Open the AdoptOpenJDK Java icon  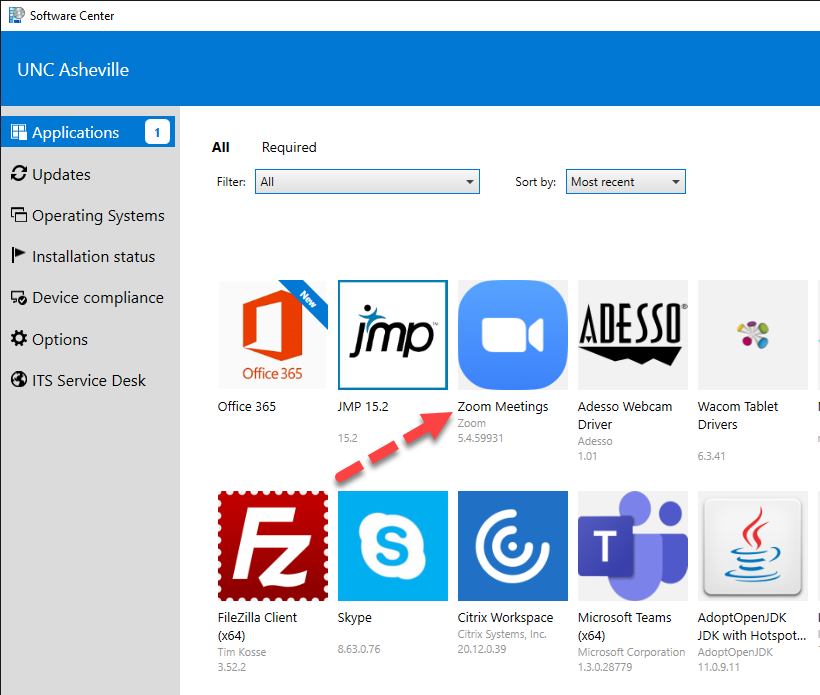[x=752, y=545]
